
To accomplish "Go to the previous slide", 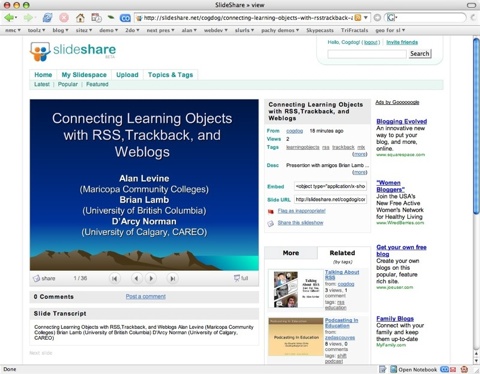I will pos(136,278).
